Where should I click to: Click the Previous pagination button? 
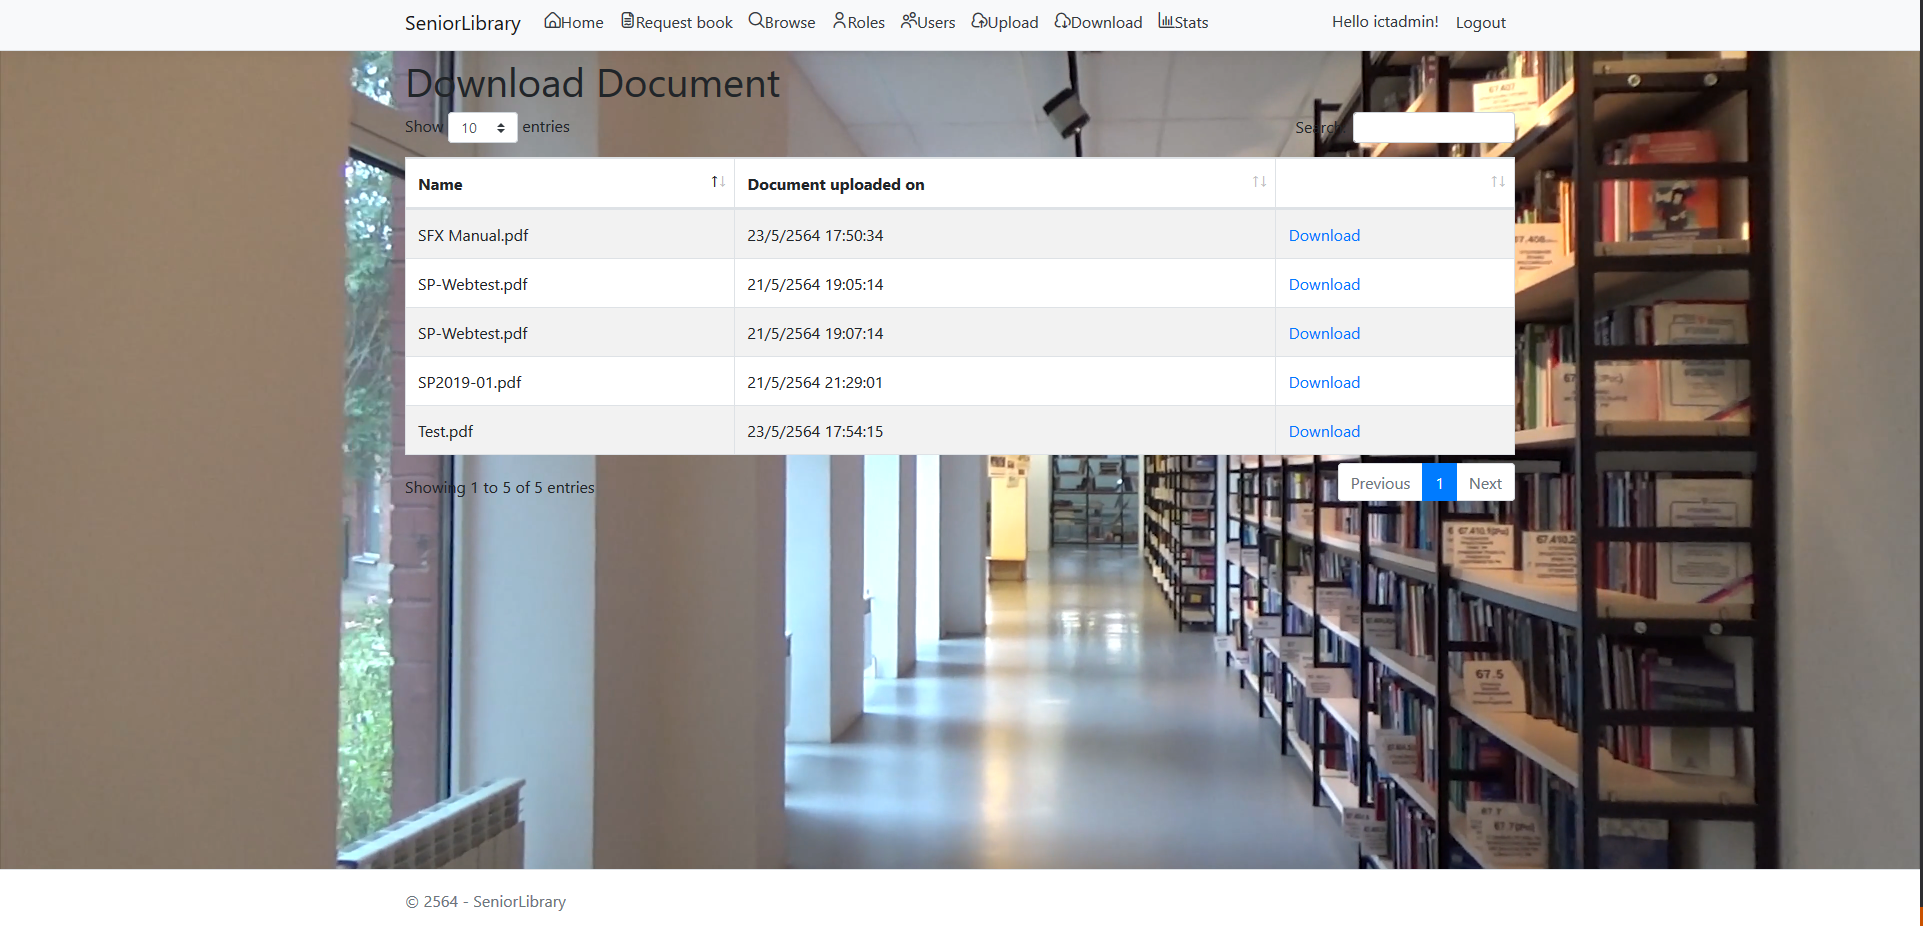click(1380, 483)
